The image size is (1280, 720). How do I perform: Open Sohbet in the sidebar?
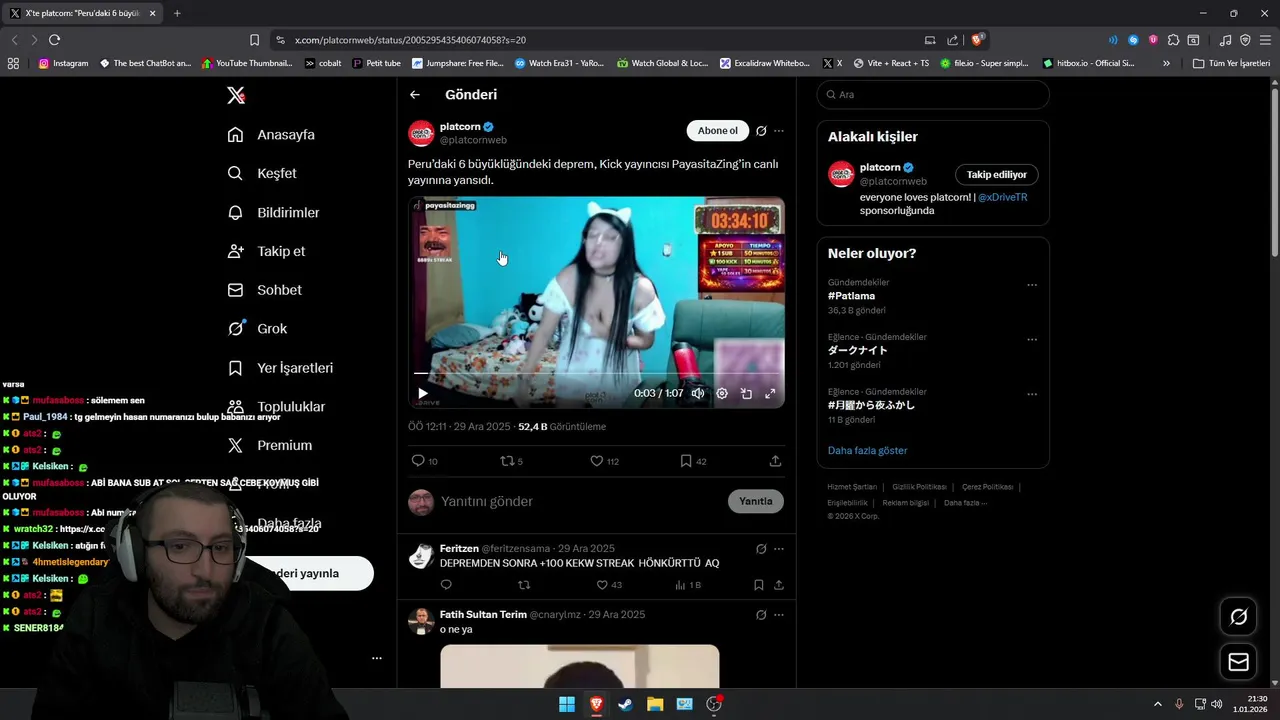click(x=264, y=290)
